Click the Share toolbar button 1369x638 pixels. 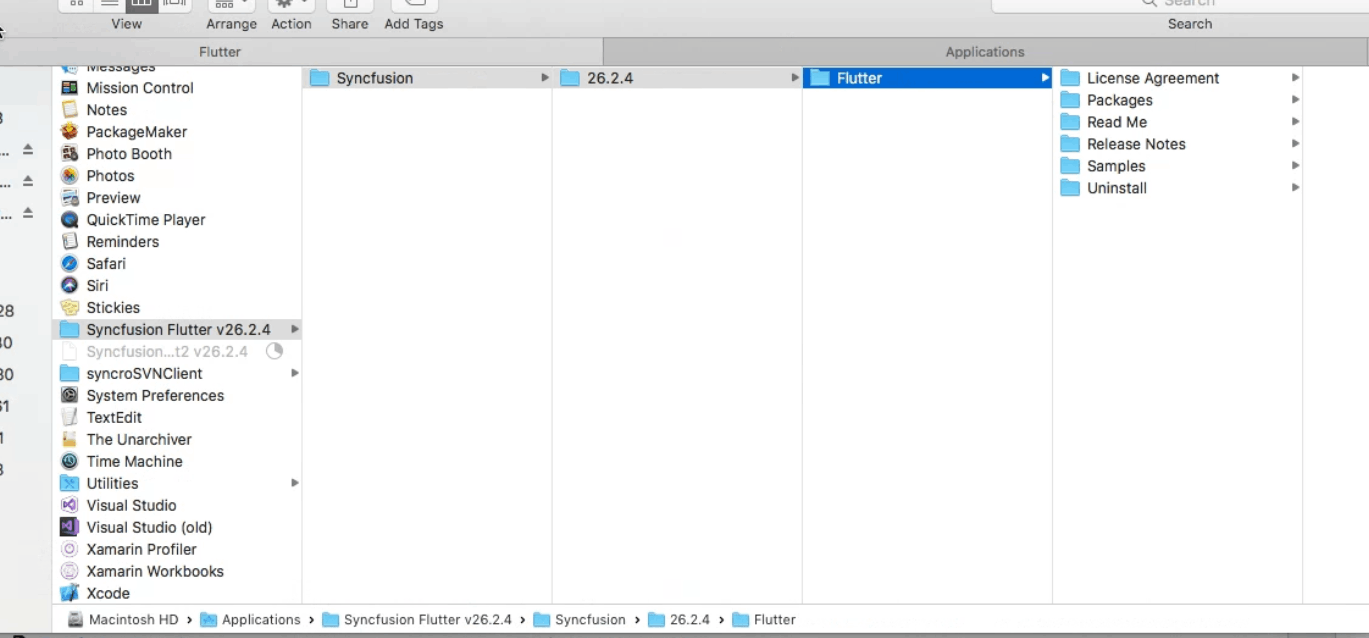350,5
